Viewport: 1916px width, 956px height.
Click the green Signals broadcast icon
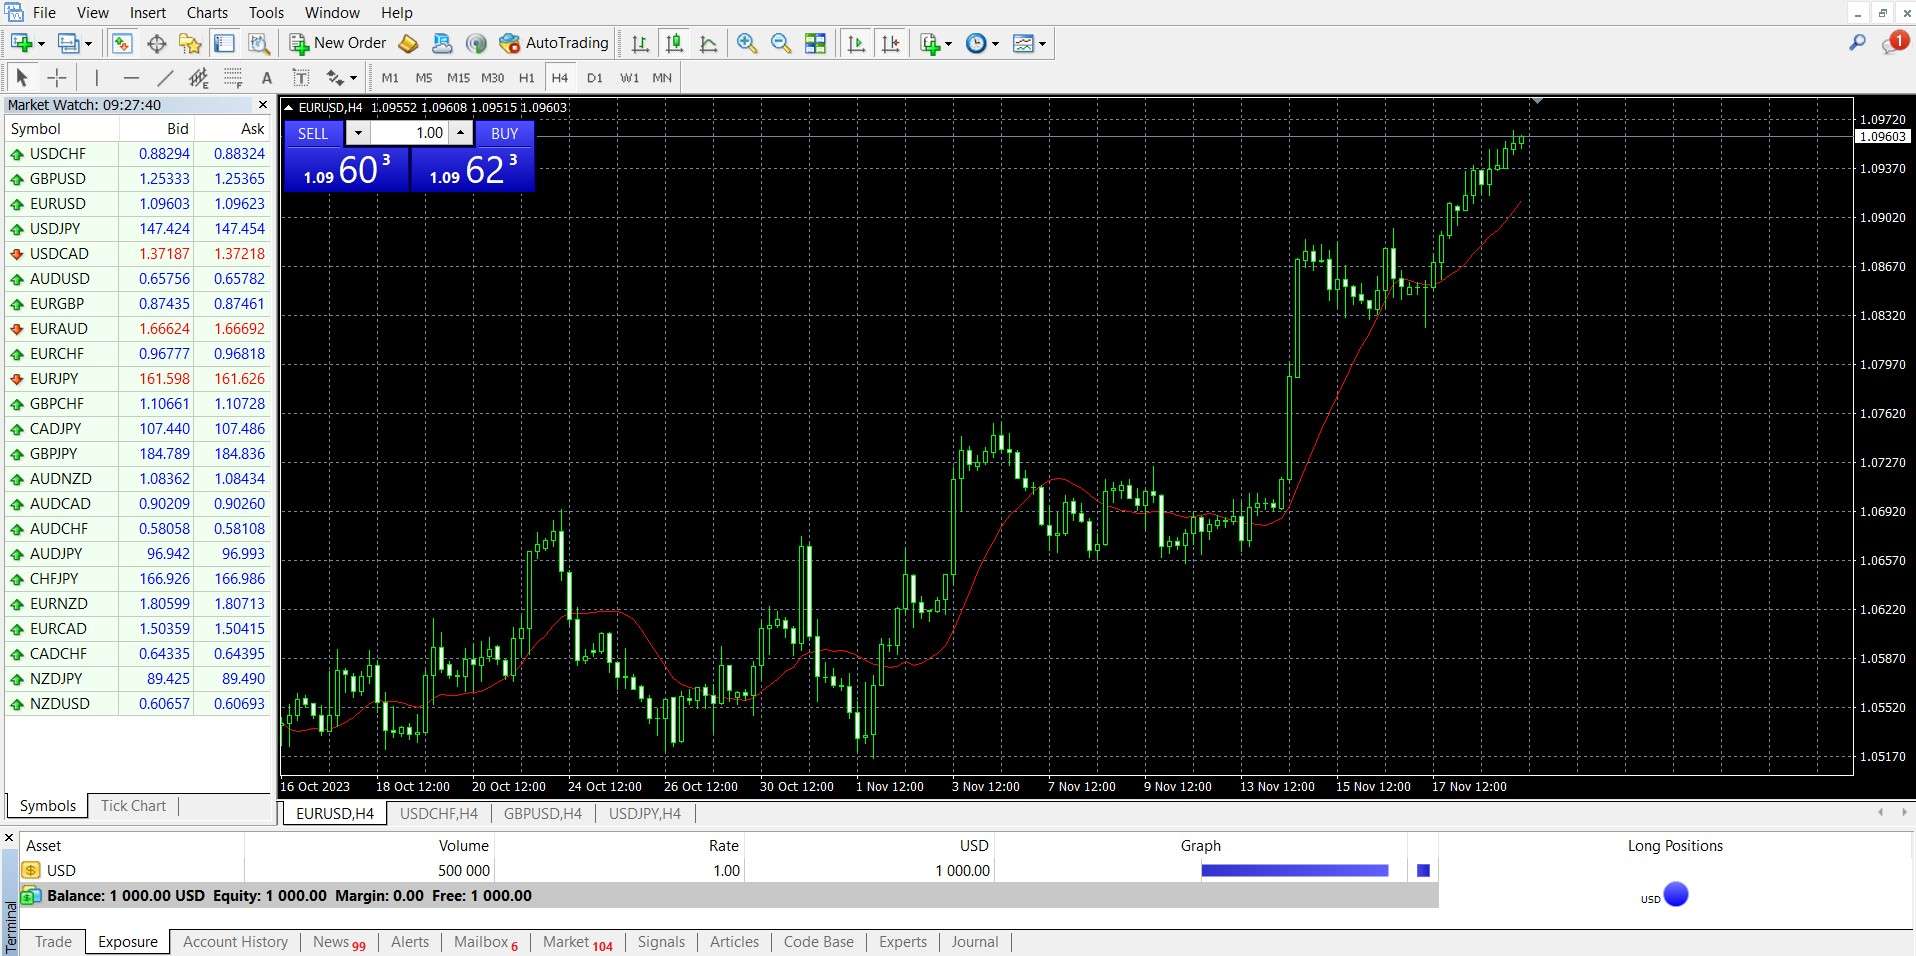[476, 43]
